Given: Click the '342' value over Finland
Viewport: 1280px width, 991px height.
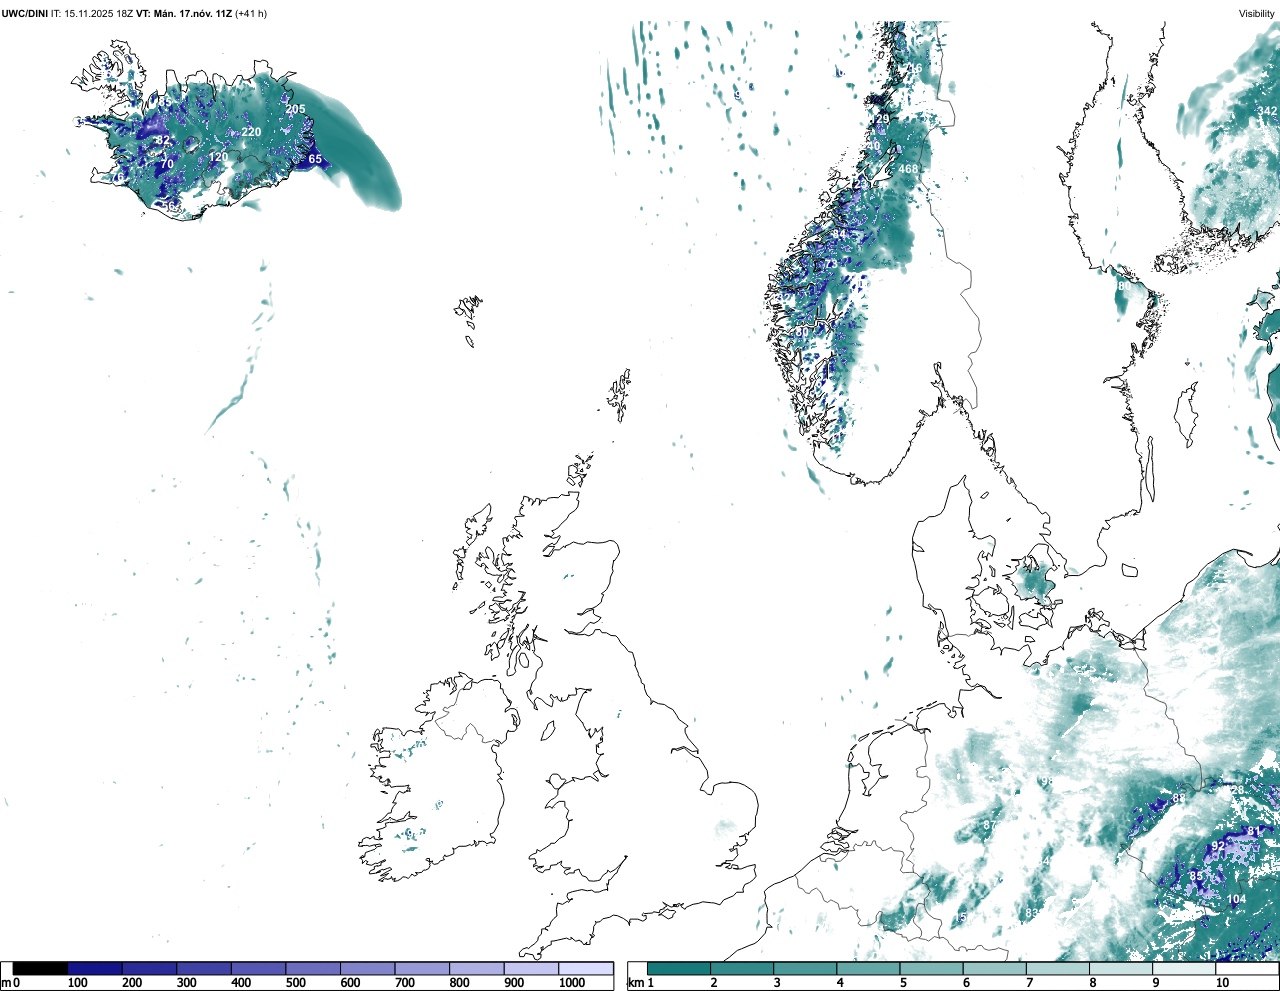Looking at the screenshot, I should pyautogui.click(x=1267, y=111).
